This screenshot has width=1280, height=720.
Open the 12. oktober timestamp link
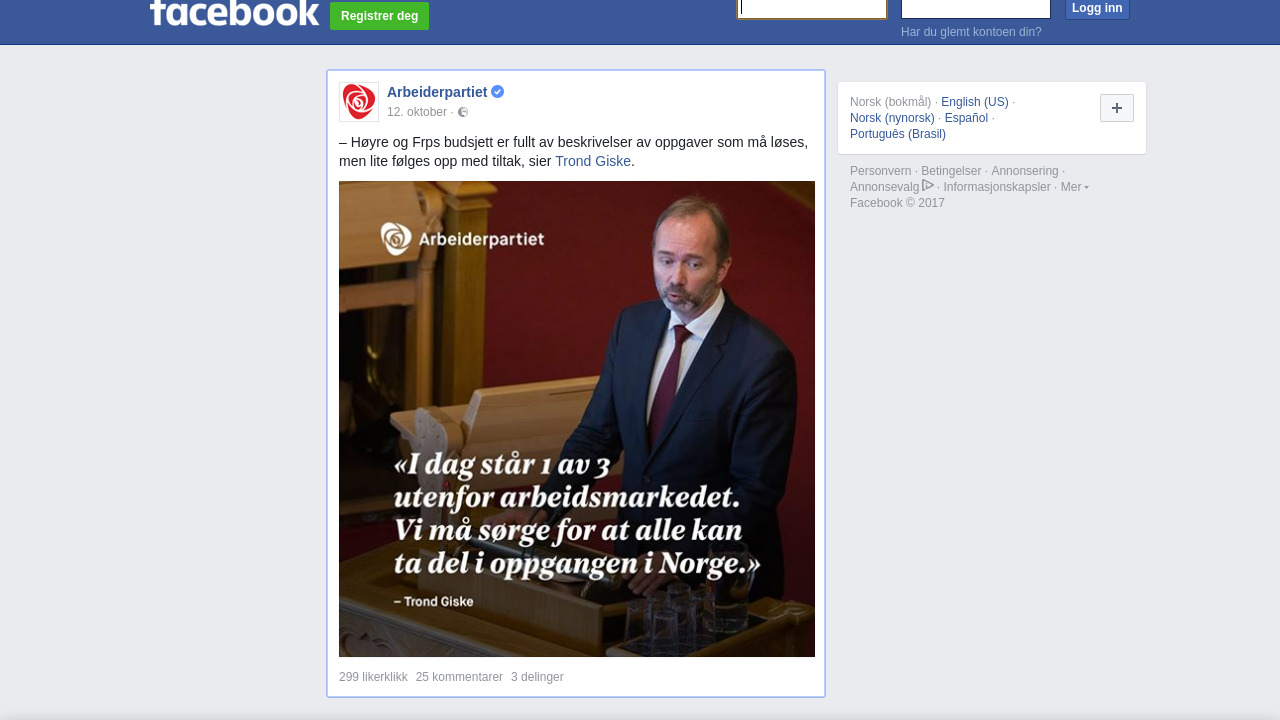tap(417, 112)
